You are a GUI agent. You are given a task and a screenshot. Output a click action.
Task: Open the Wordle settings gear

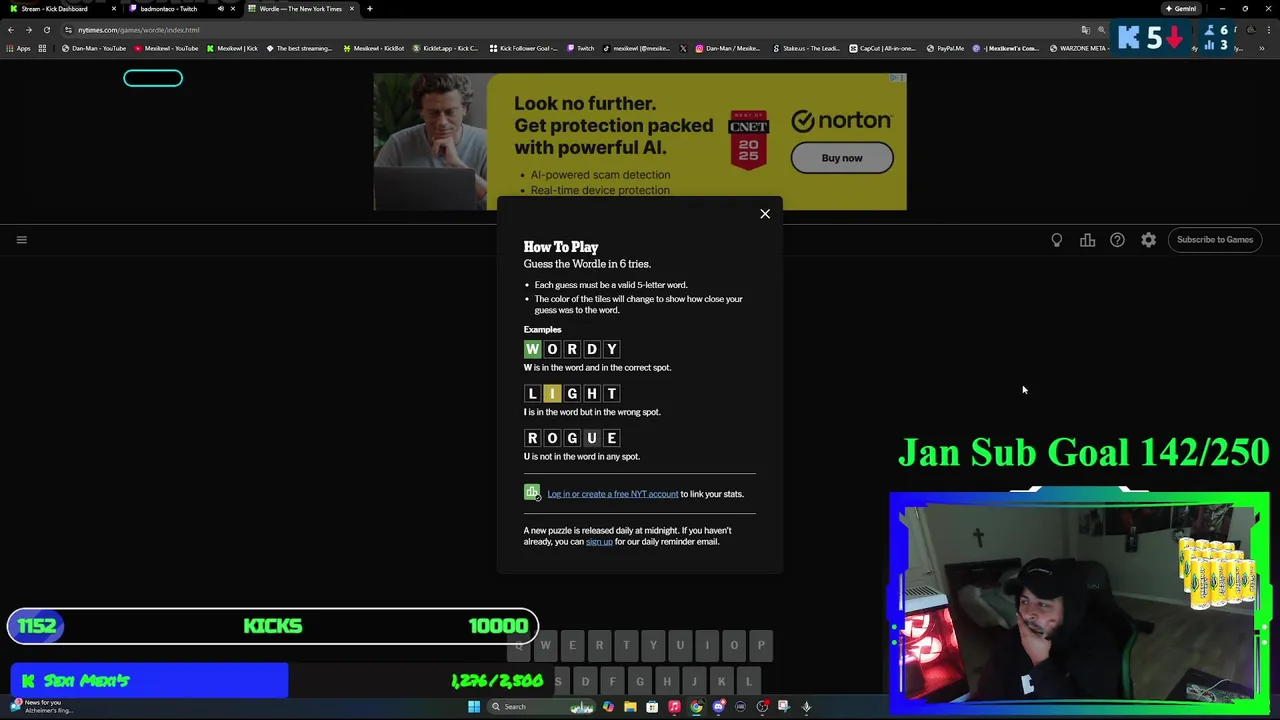[x=1148, y=240]
